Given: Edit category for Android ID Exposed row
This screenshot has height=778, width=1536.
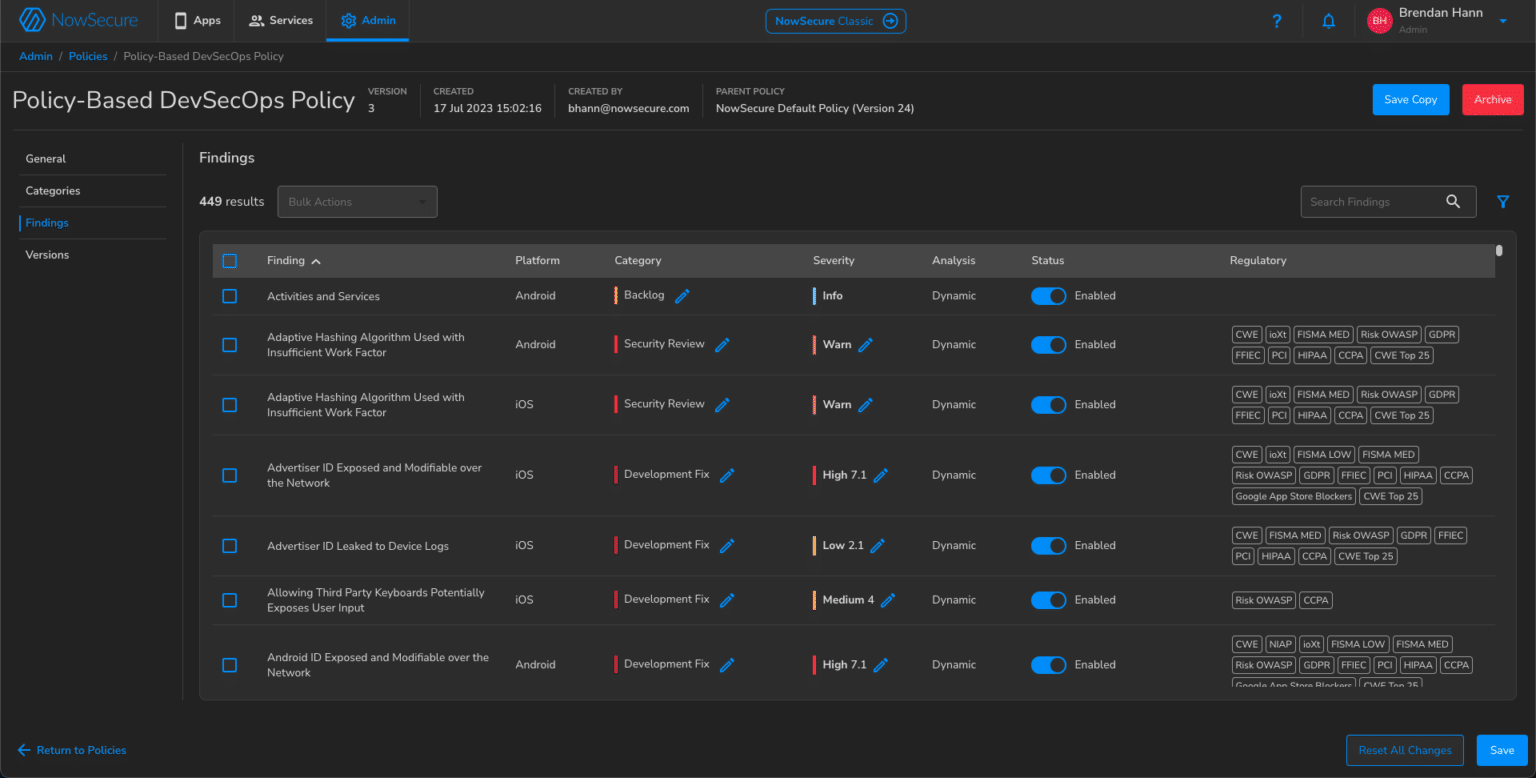Looking at the screenshot, I should click(727, 665).
